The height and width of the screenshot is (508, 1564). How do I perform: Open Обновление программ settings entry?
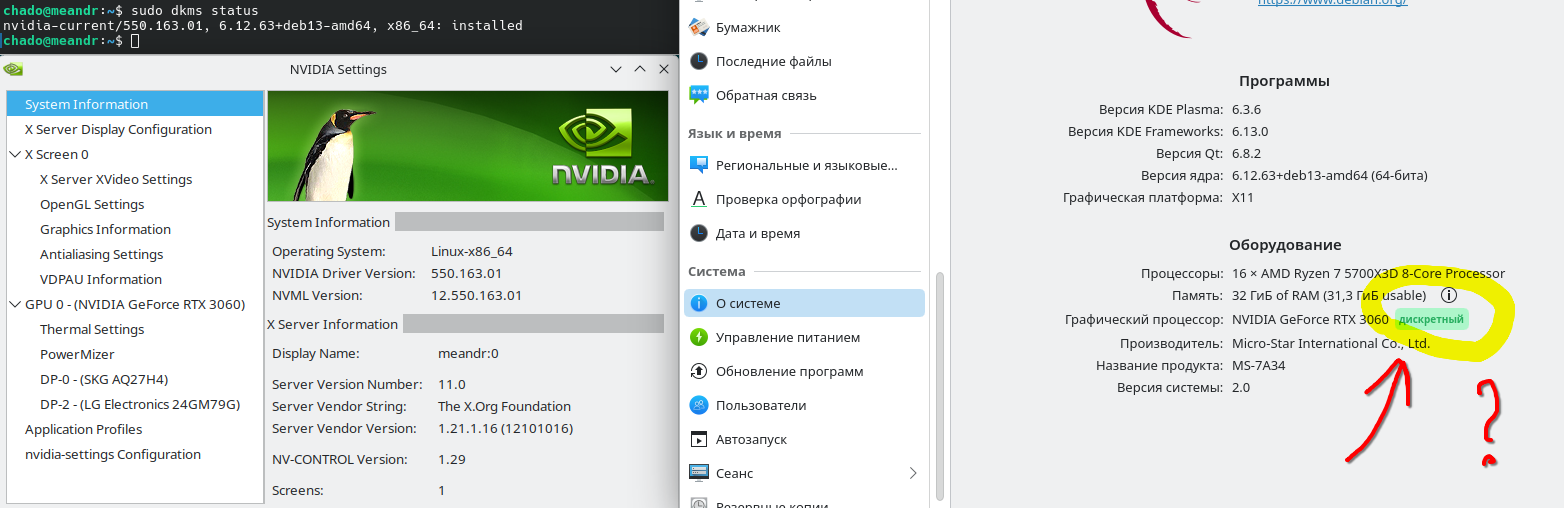804,371
